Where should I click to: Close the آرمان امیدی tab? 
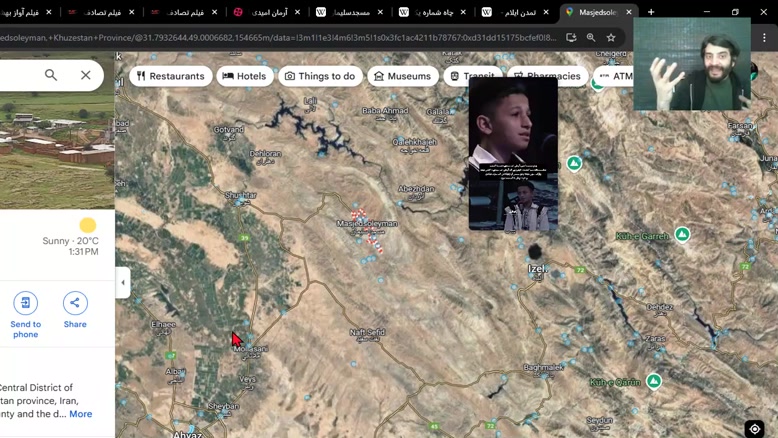click(x=297, y=12)
